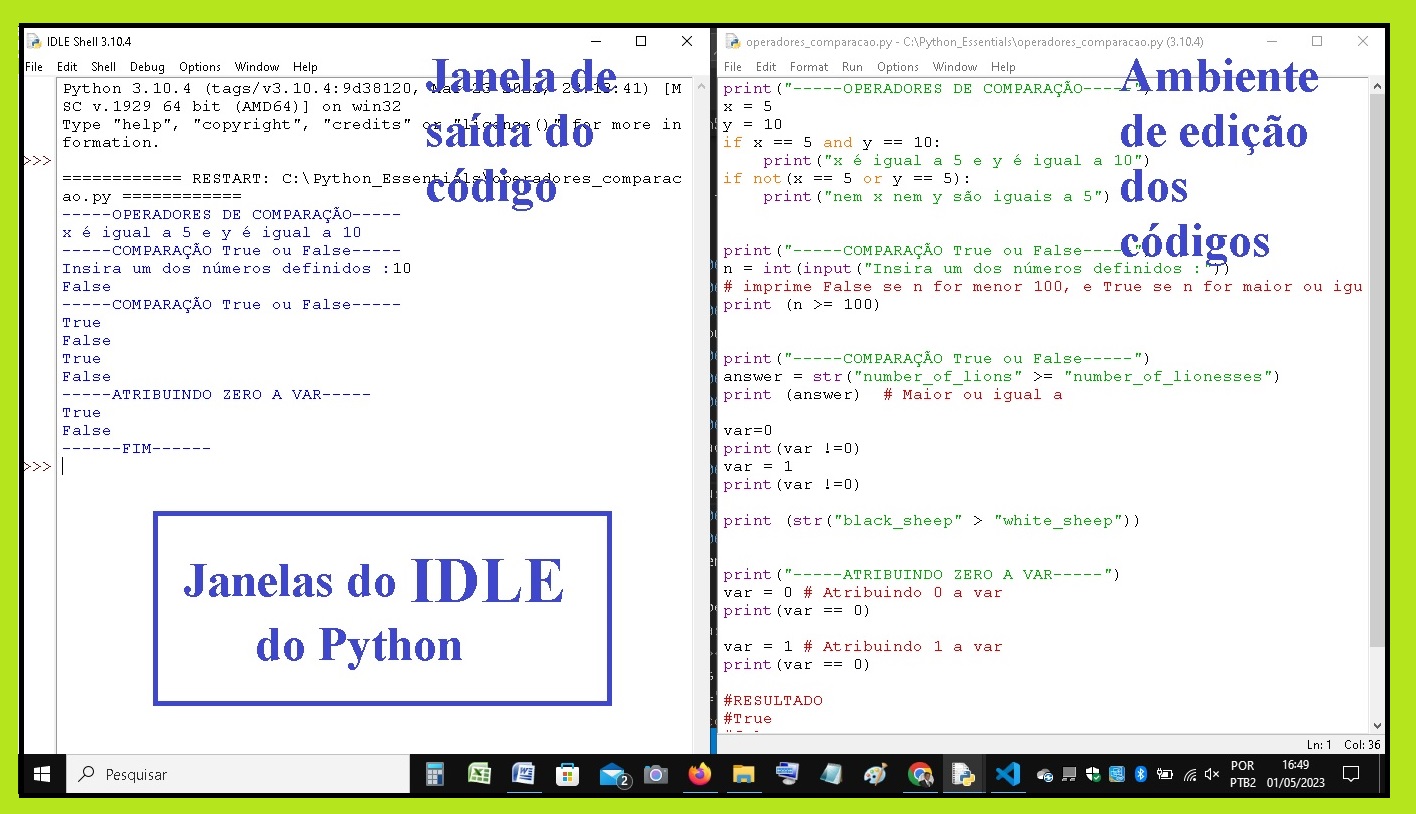Click '------FIM------' output line in shell

137,448
